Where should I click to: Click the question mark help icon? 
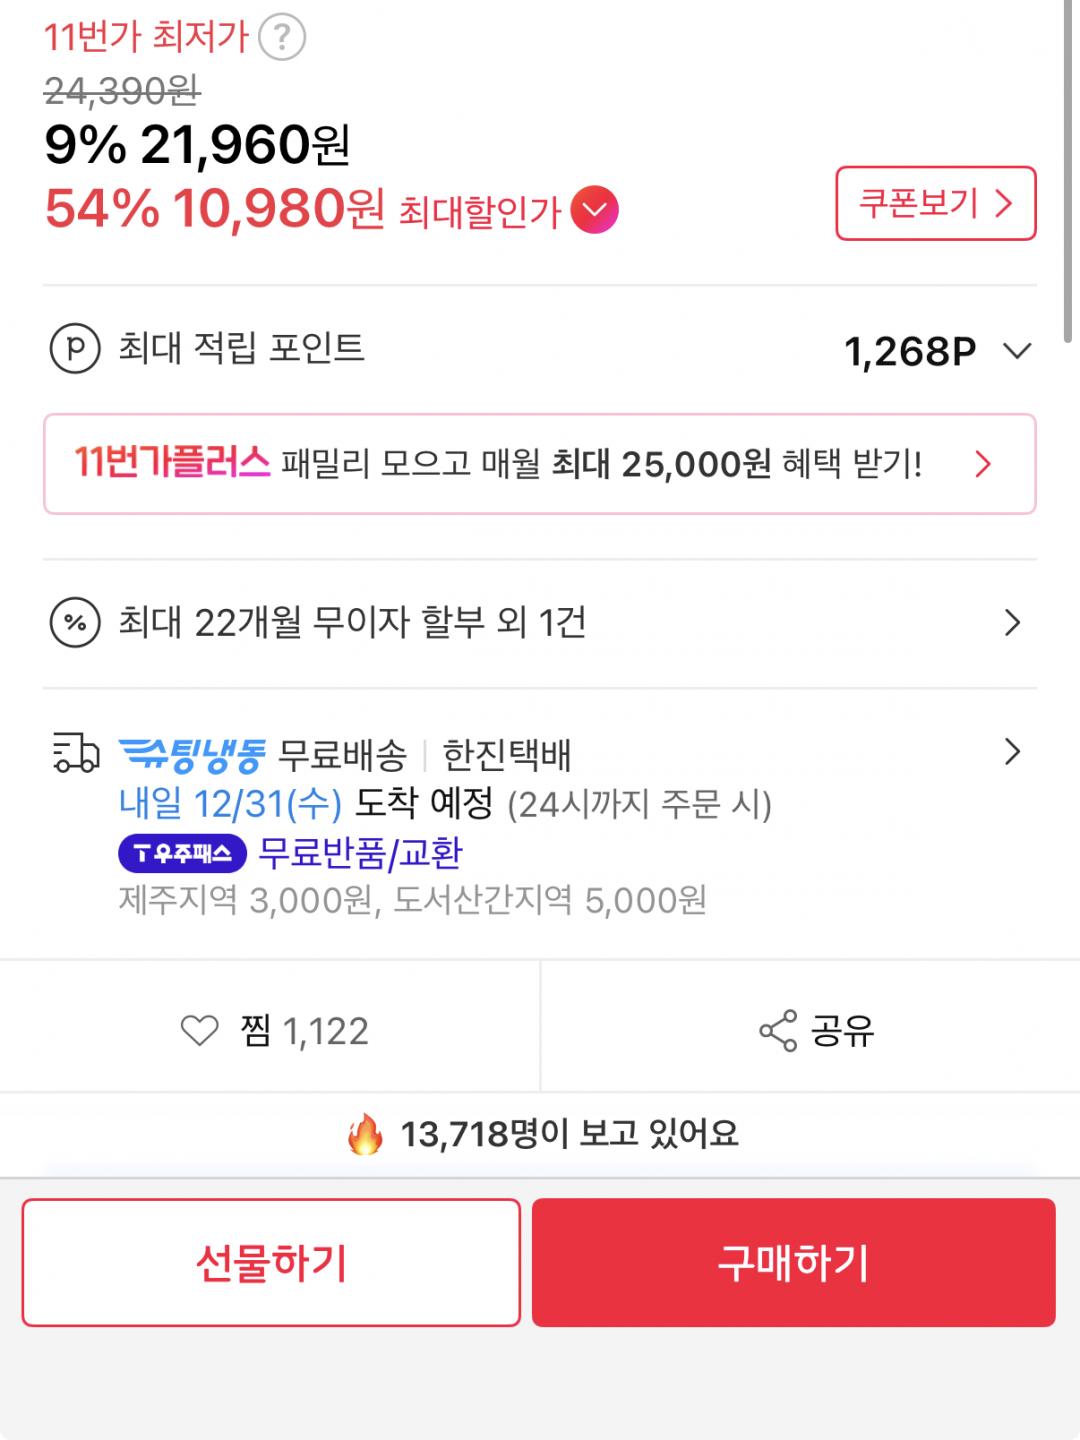[x=282, y=38]
